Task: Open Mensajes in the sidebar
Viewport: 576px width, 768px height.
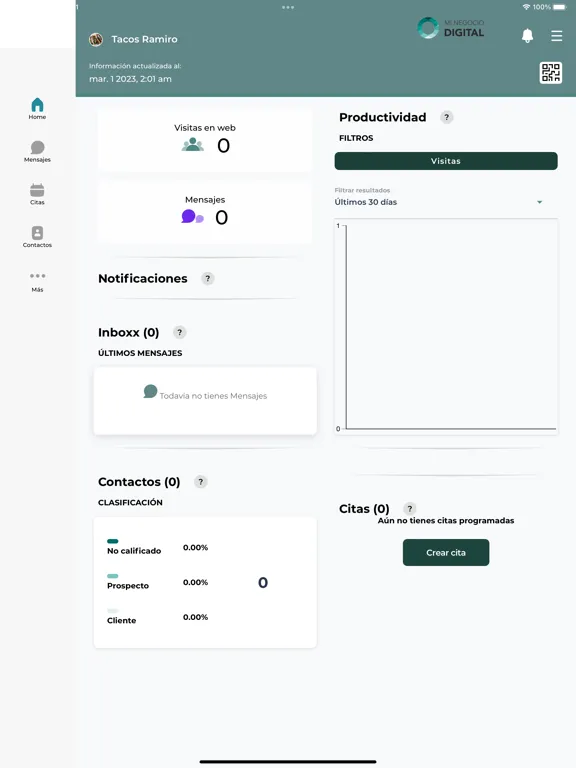Action: (37, 151)
